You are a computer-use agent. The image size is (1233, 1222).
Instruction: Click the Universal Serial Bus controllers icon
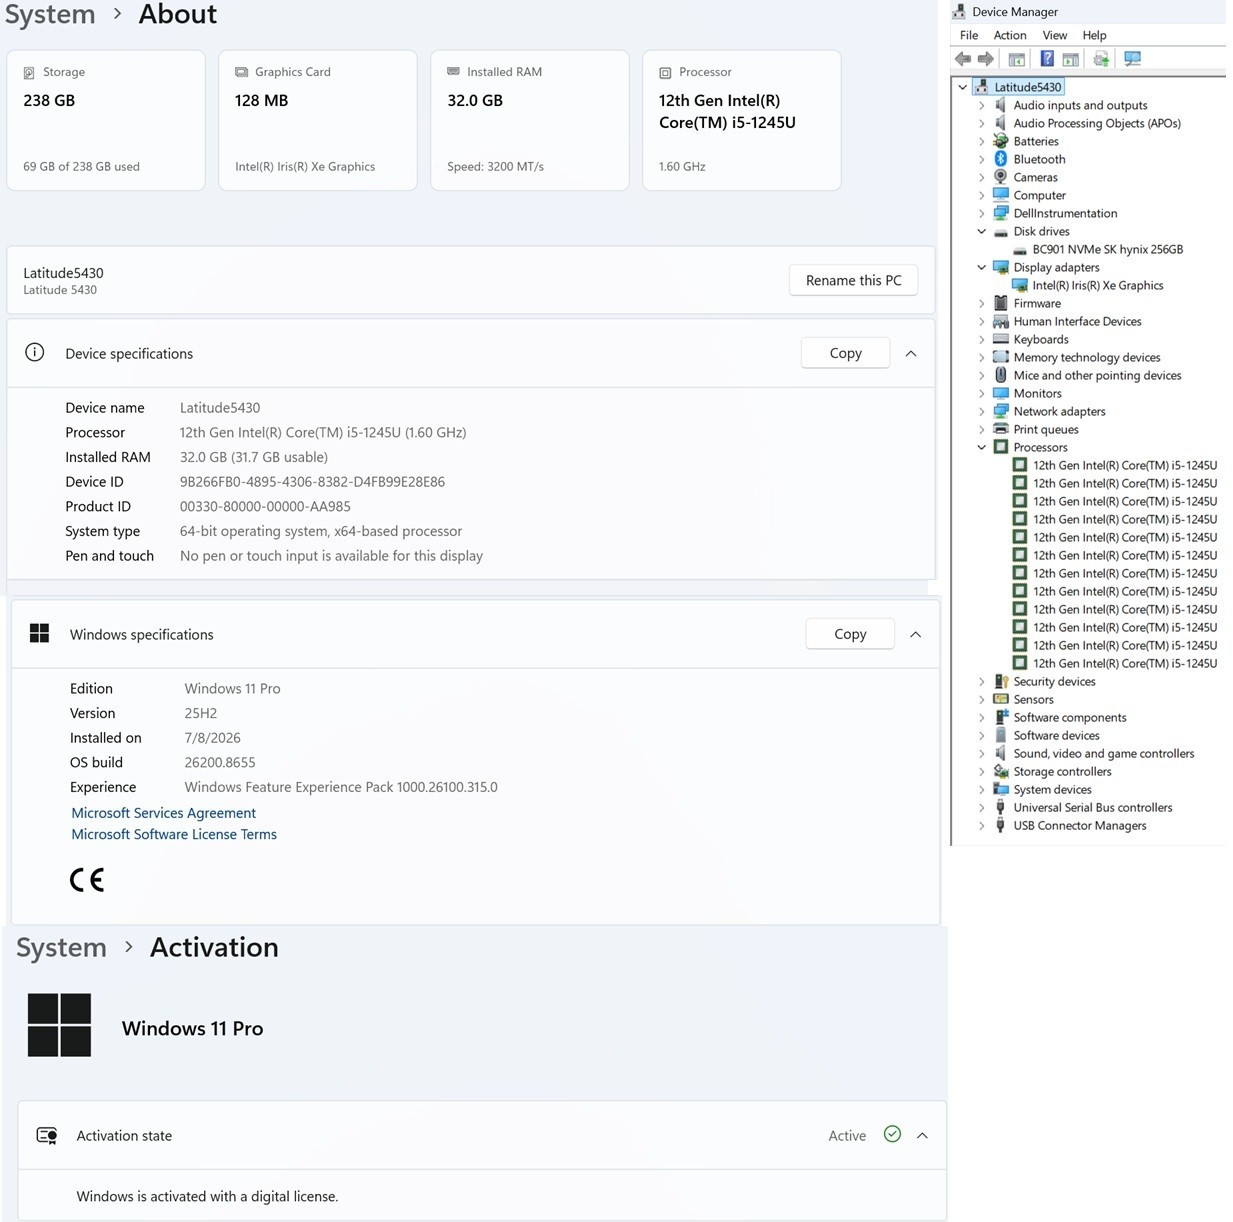point(1000,807)
